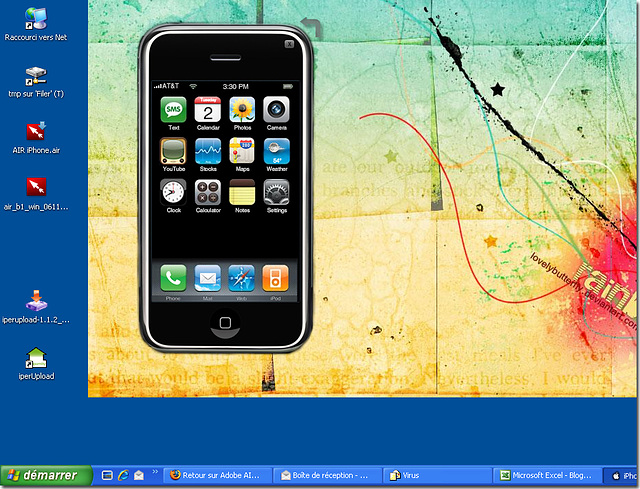
Task: Tap the orange iPod dock icon
Action: [276, 278]
